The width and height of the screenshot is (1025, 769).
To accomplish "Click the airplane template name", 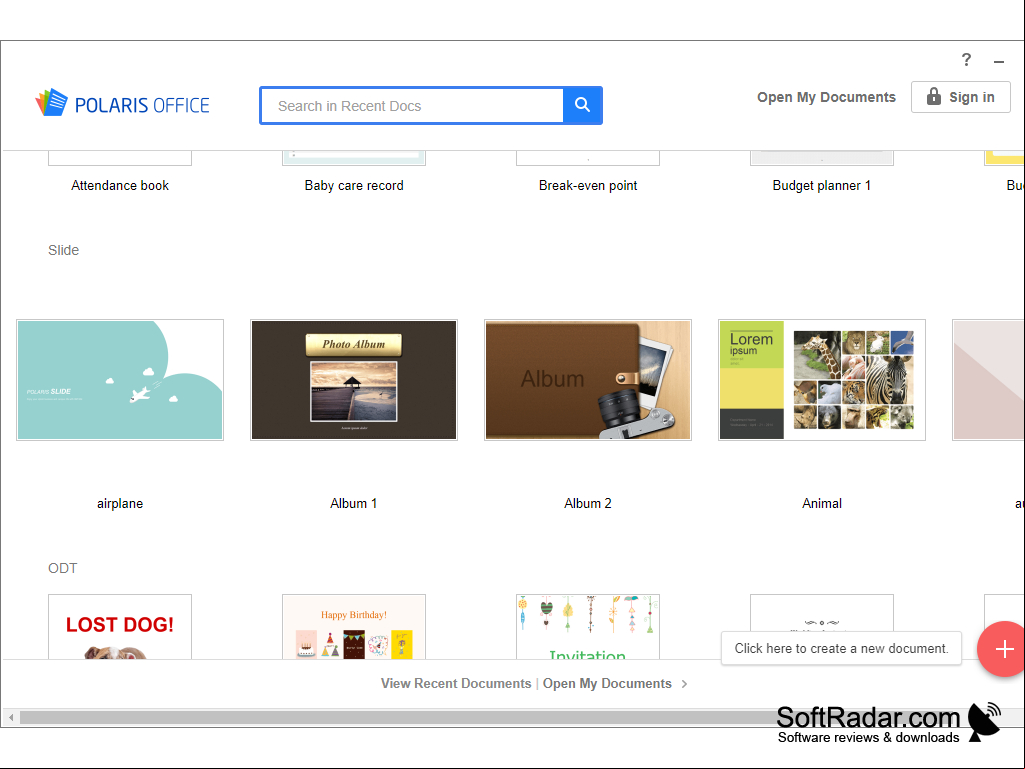I will pos(120,504).
